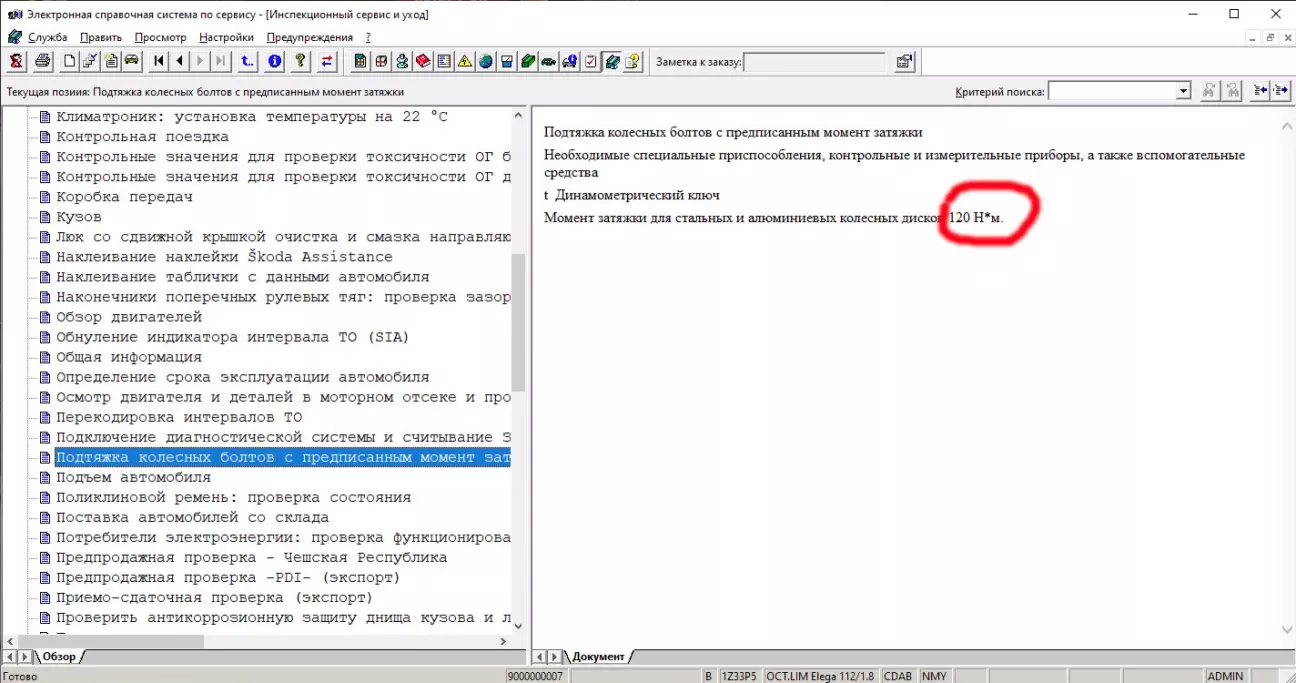This screenshot has width=1296, height=683.
Task: Click the yellow warning triangle icon
Action: pyautogui.click(x=465, y=61)
